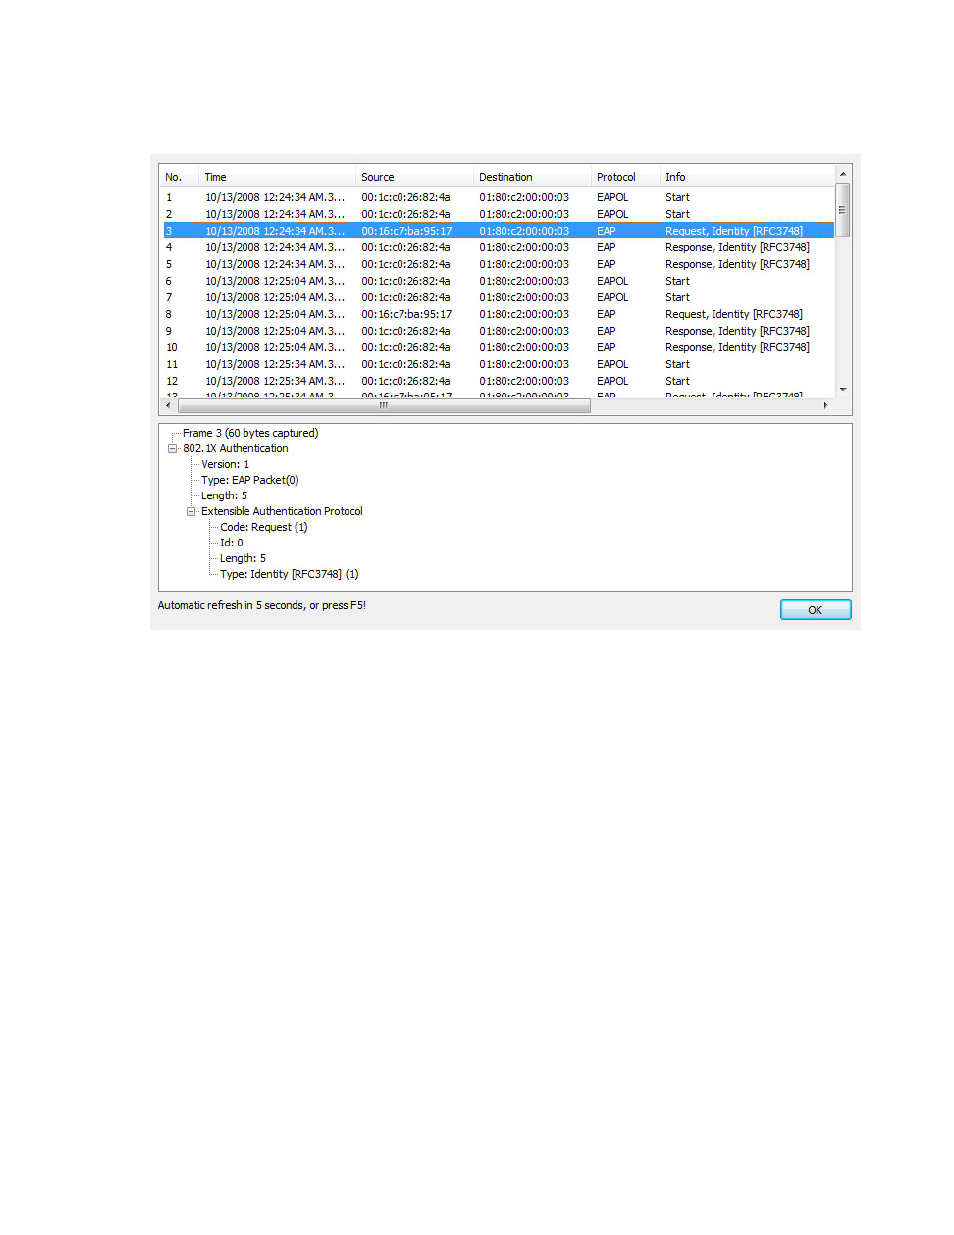Select Length: 5 under Extensible Authentication Protocol
This screenshot has height=1235, width=954.
click(x=243, y=559)
